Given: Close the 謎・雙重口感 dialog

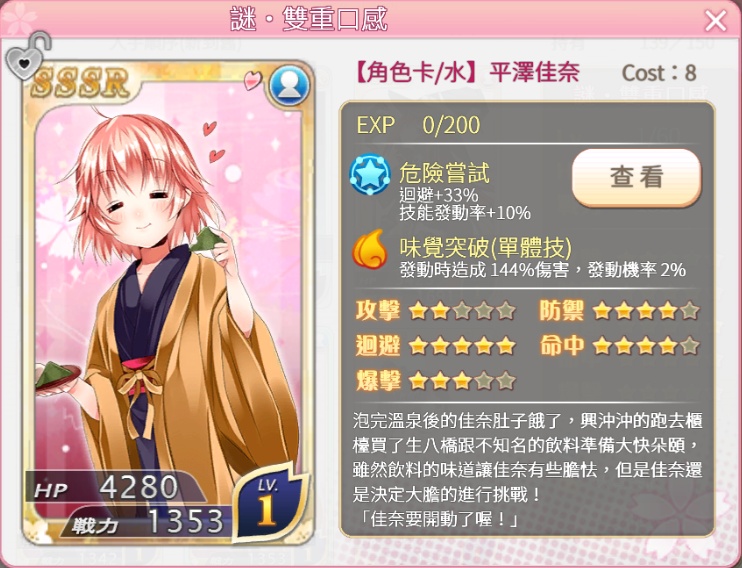Looking at the screenshot, I should [715, 21].
